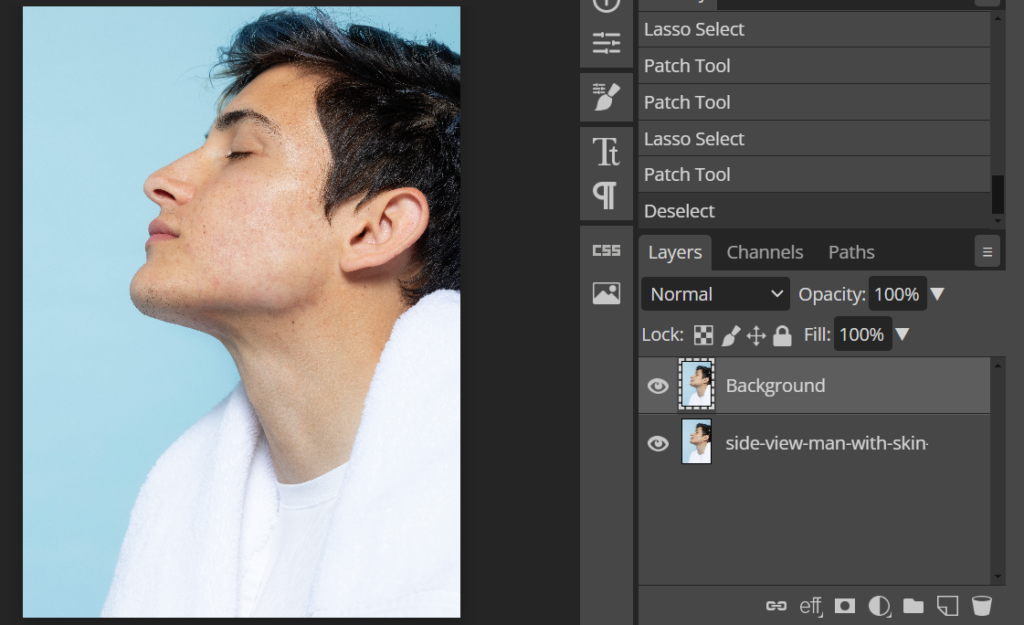
Task: Click the Link Layers chain icon
Action: pyautogui.click(x=776, y=606)
